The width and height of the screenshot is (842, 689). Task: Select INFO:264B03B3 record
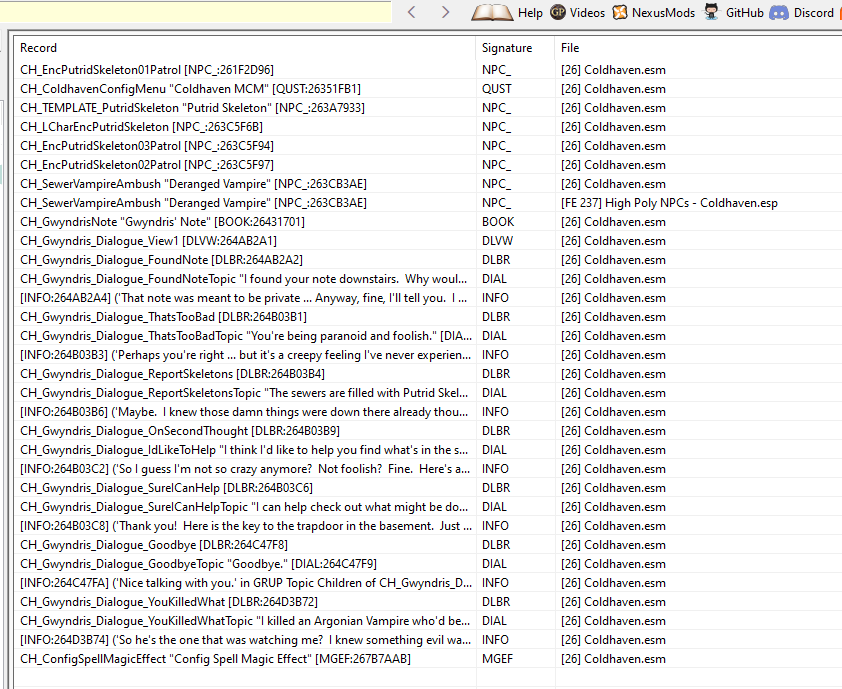point(245,355)
